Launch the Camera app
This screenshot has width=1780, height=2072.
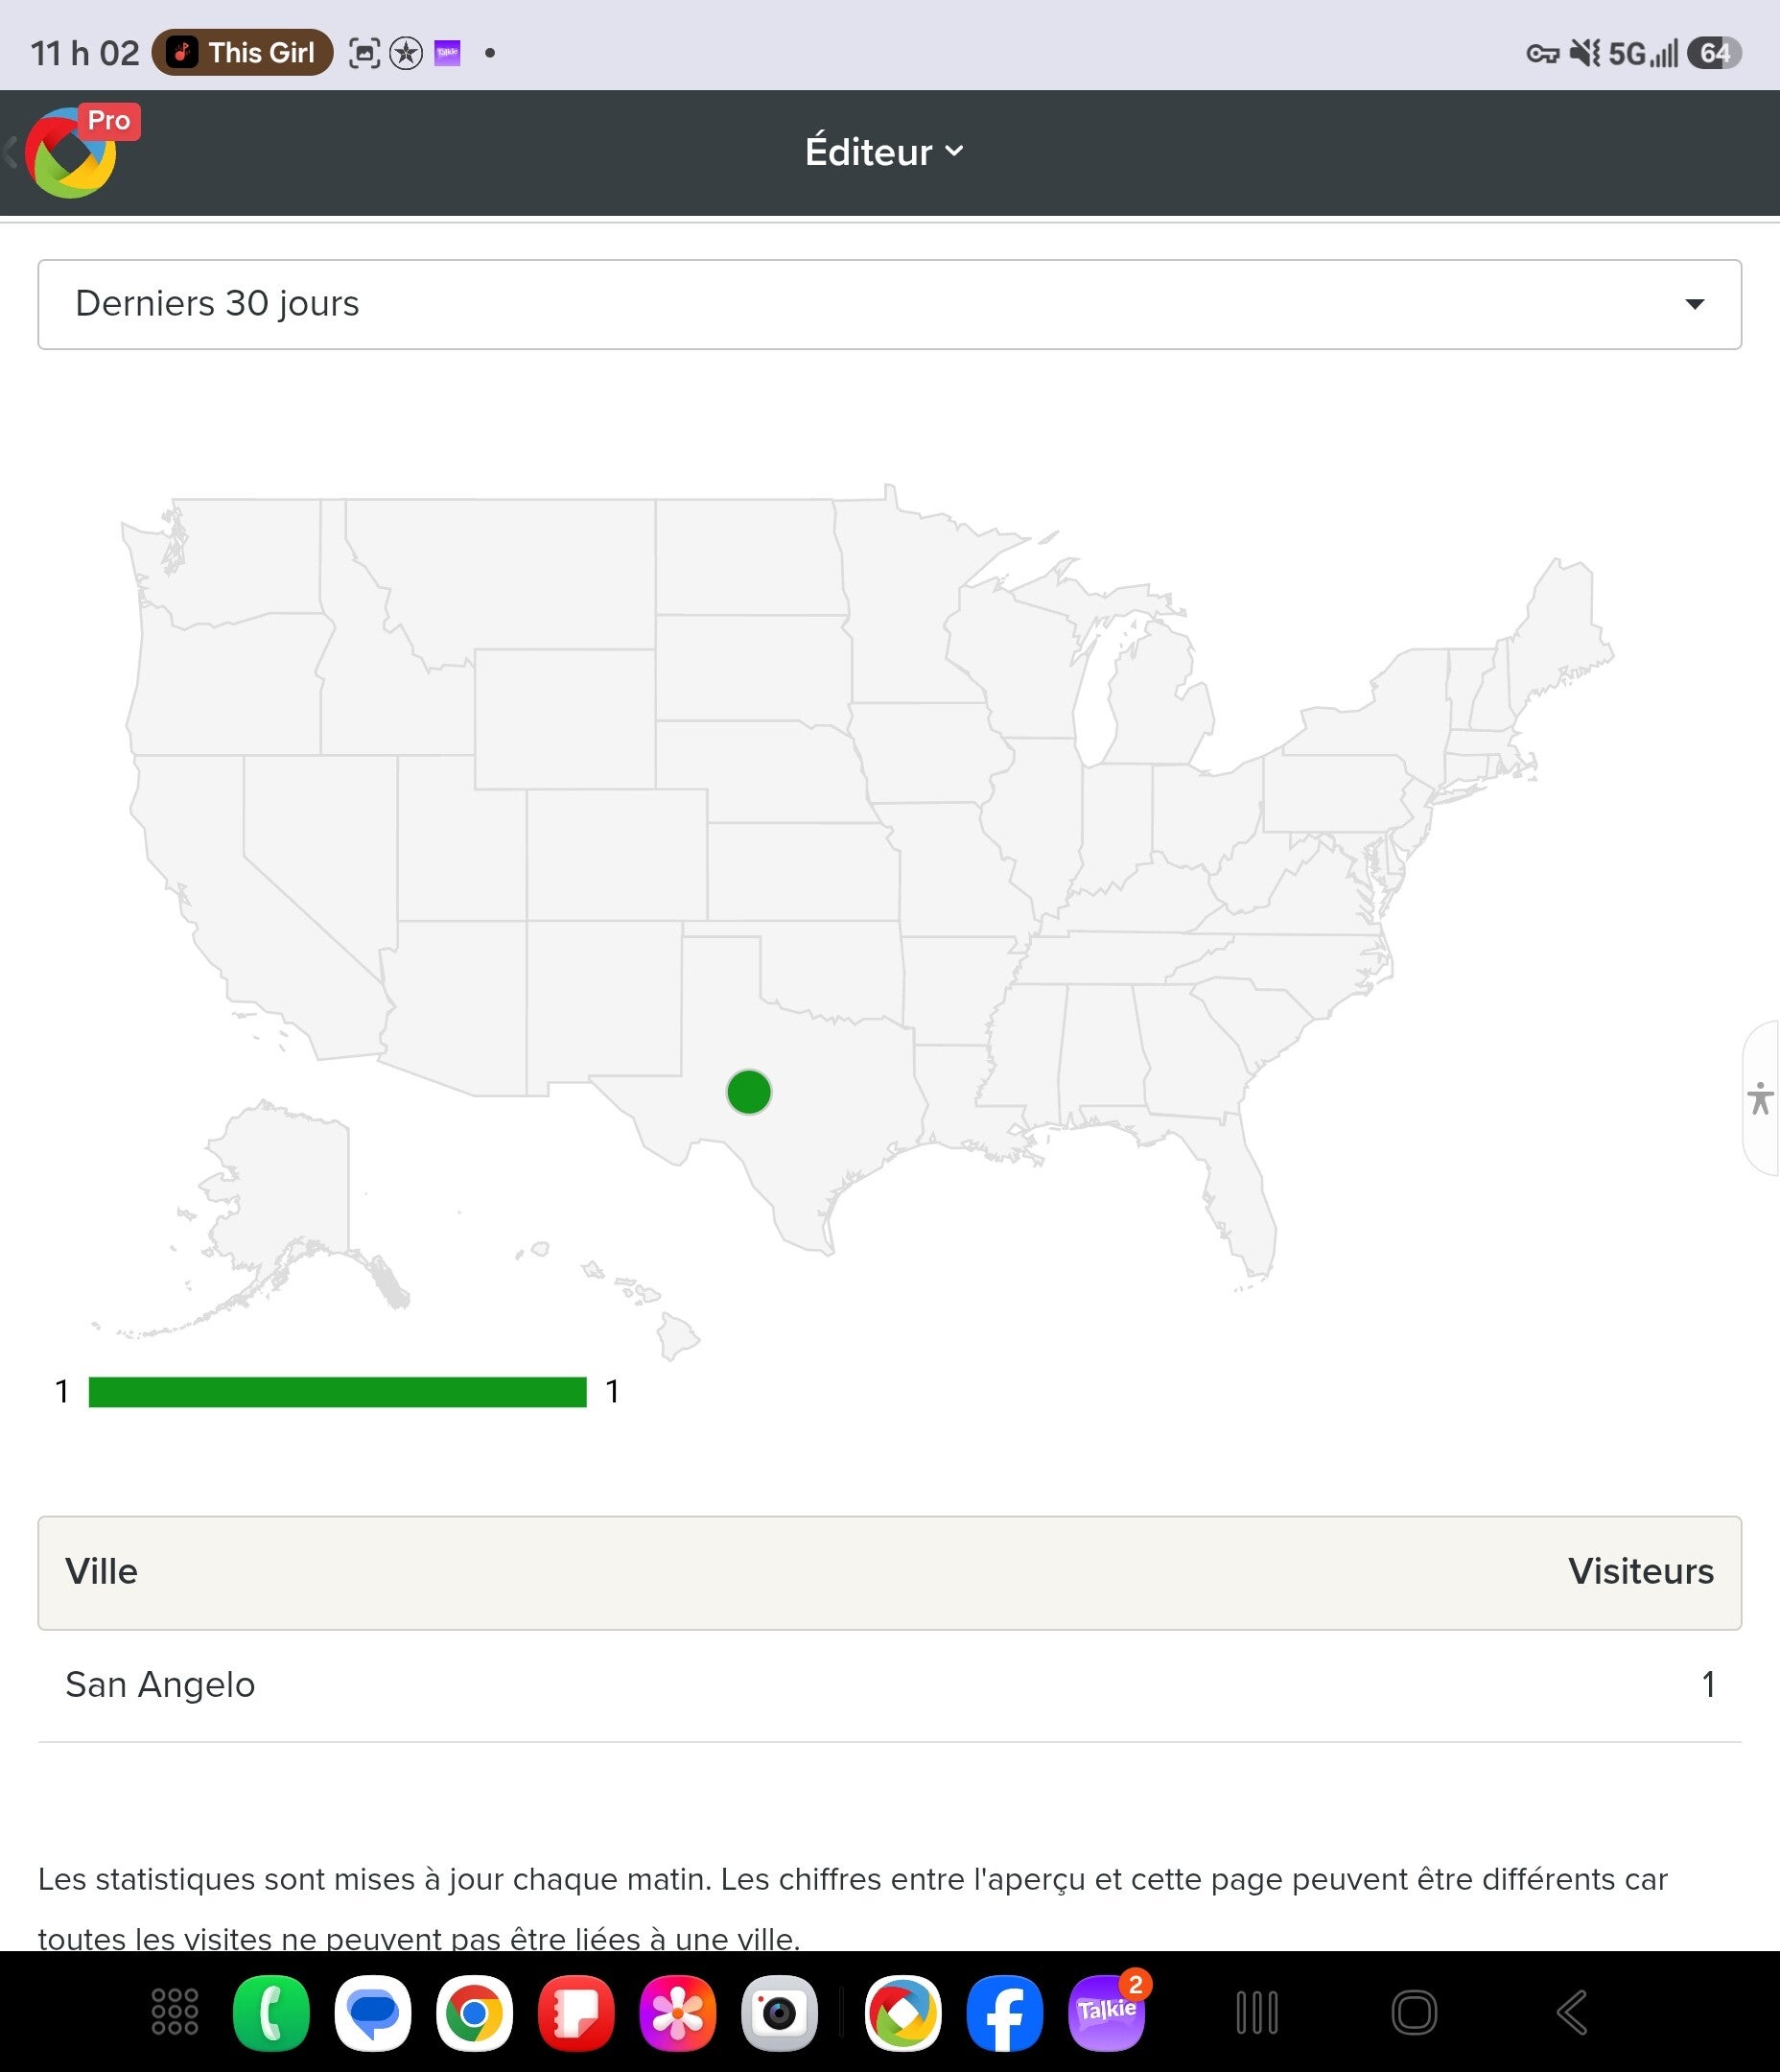(779, 2012)
